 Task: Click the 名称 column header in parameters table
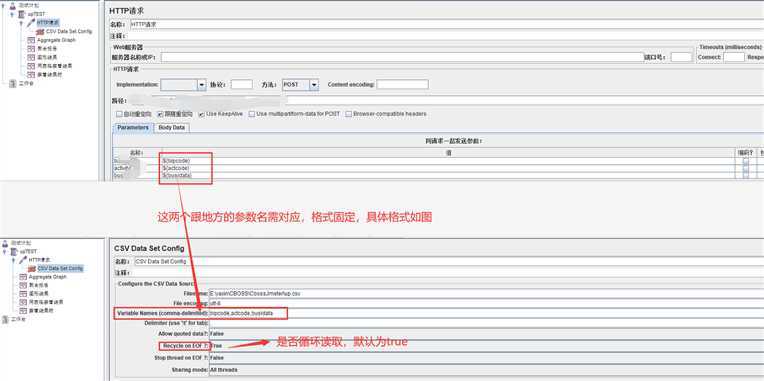tap(137, 152)
